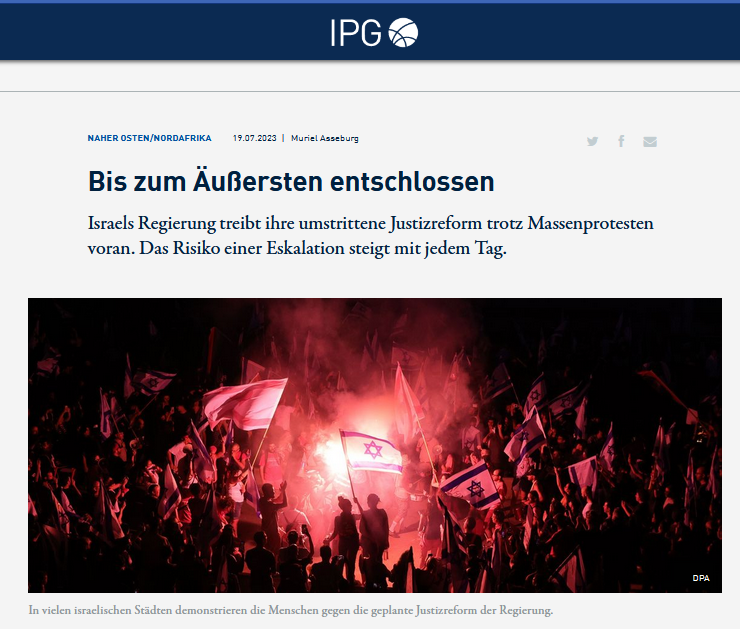Click the IPG lettering in the header
This screenshot has width=740, height=629.
click(356, 33)
